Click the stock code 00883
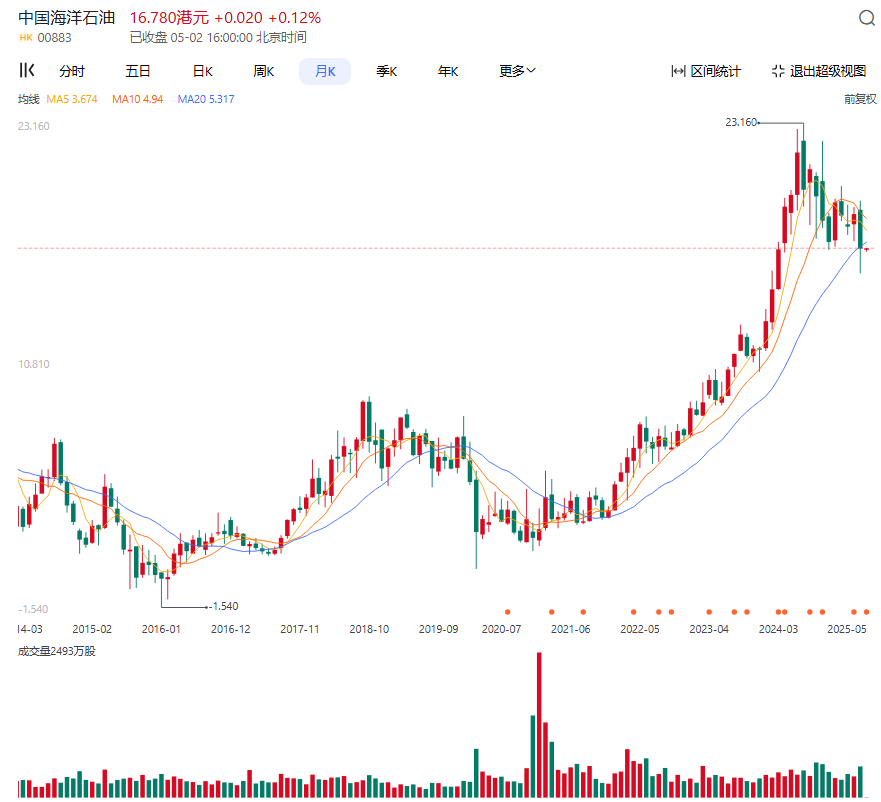 tap(55, 38)
